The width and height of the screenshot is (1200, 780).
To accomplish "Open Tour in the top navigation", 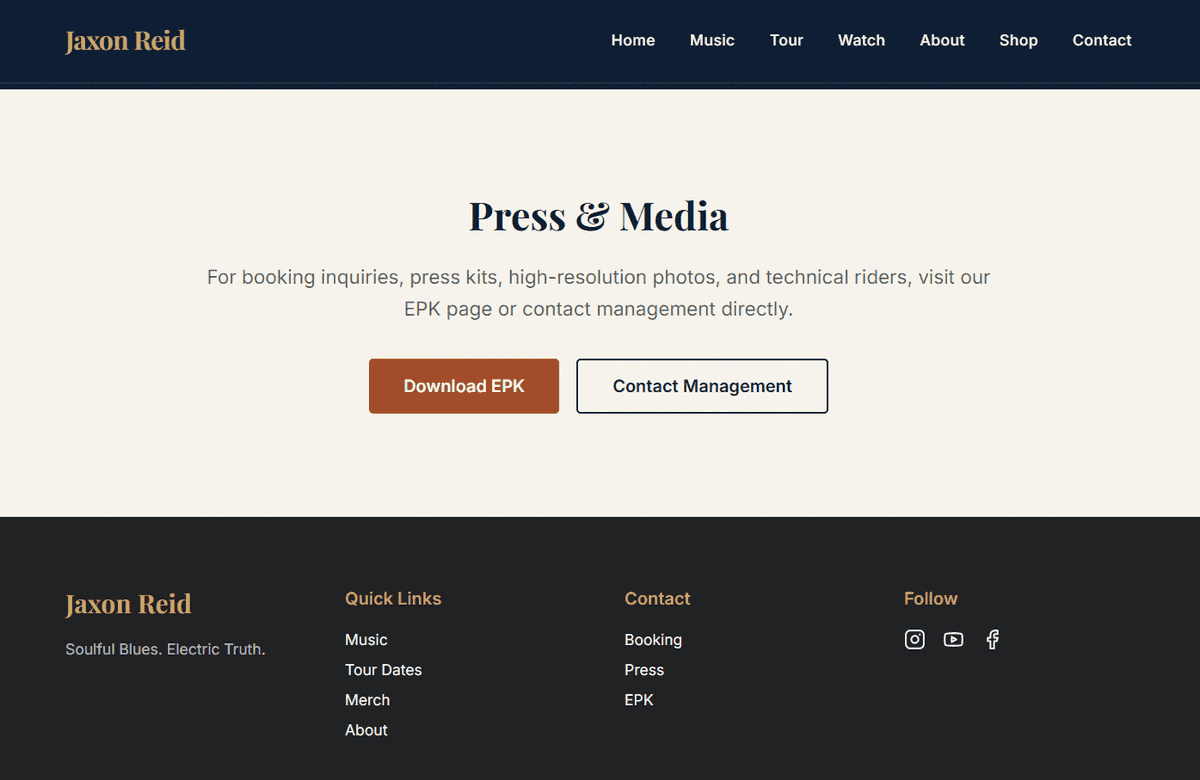I will [x=786, y=40].
